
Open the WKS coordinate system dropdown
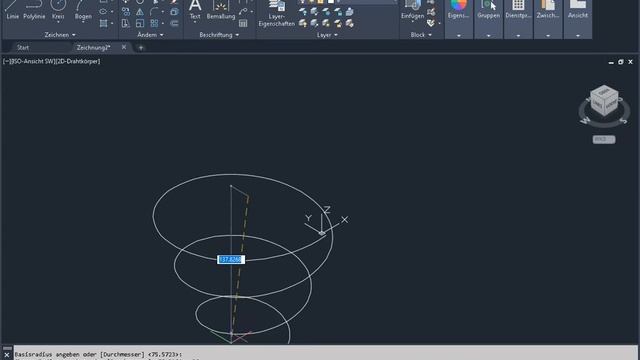[x=604, y=140]
